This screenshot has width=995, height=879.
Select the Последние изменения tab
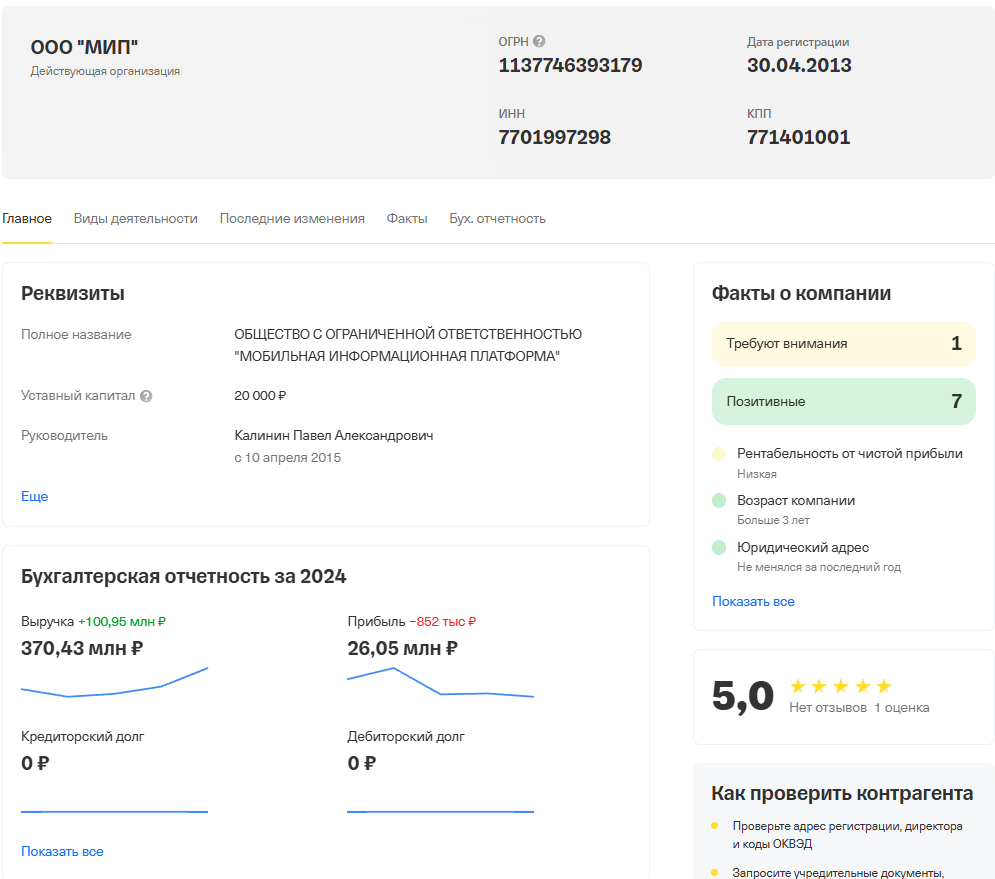tap(292, 218)
